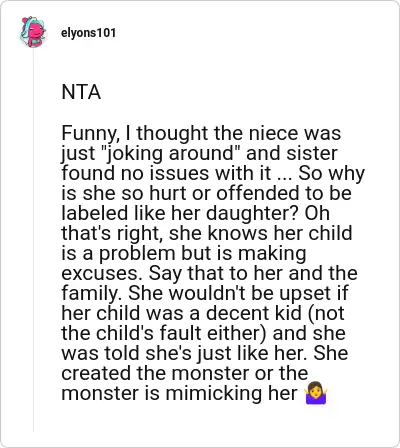Click the phrase 'decent kid (not'
The height and width of the screenshot is (448, 400).
coord(275,313)
